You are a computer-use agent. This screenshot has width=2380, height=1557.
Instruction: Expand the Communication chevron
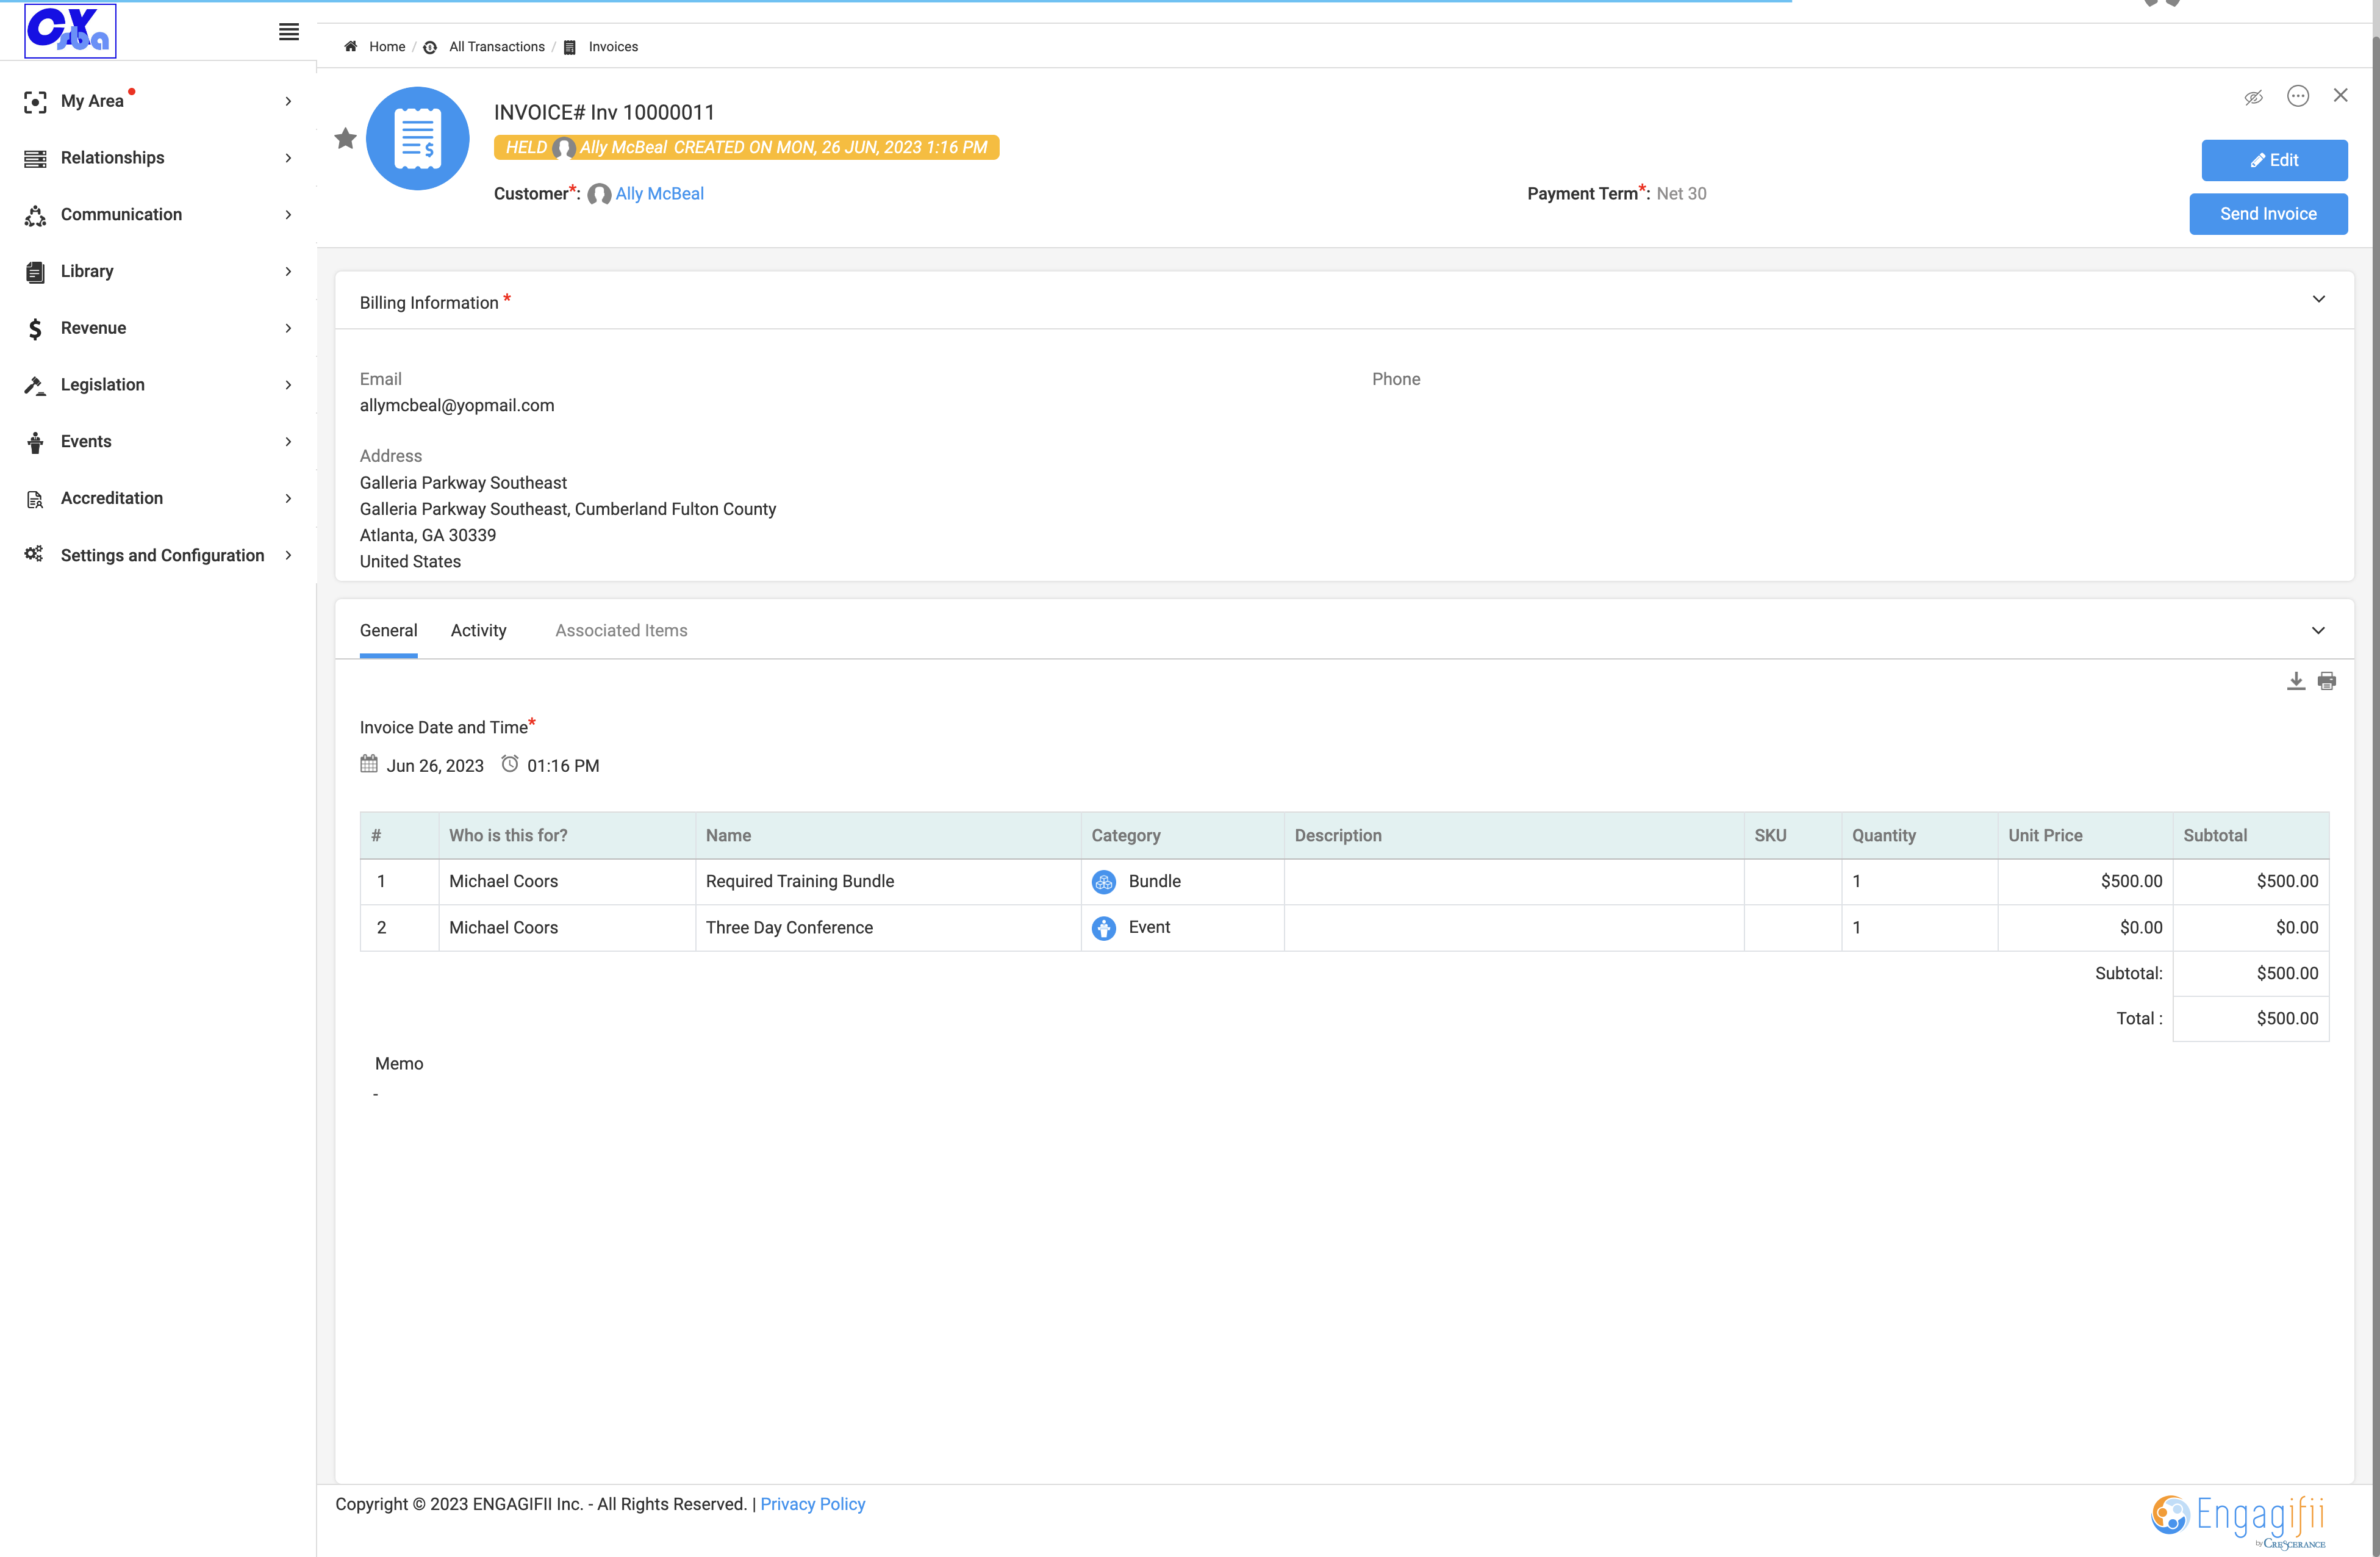click(288, 215)
